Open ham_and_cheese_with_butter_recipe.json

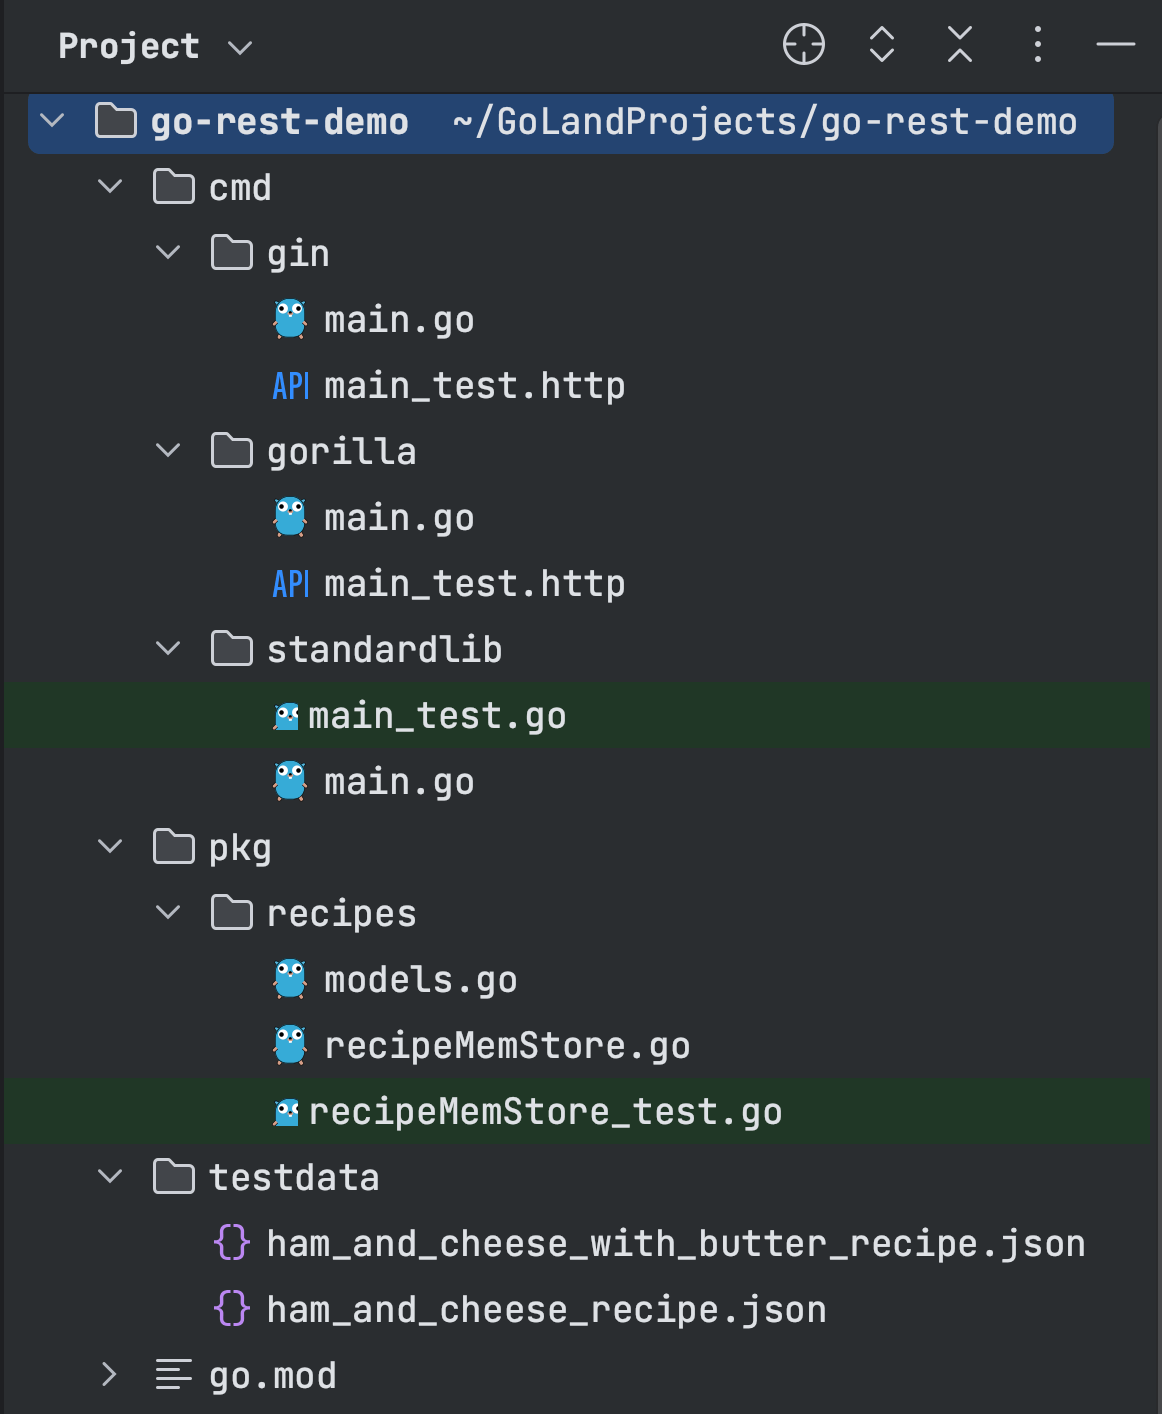pos(675,1244)
